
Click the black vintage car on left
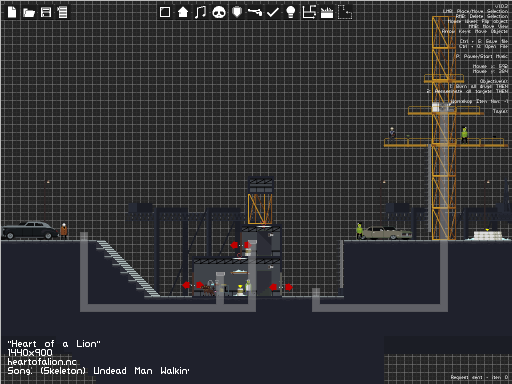[30, 230]
